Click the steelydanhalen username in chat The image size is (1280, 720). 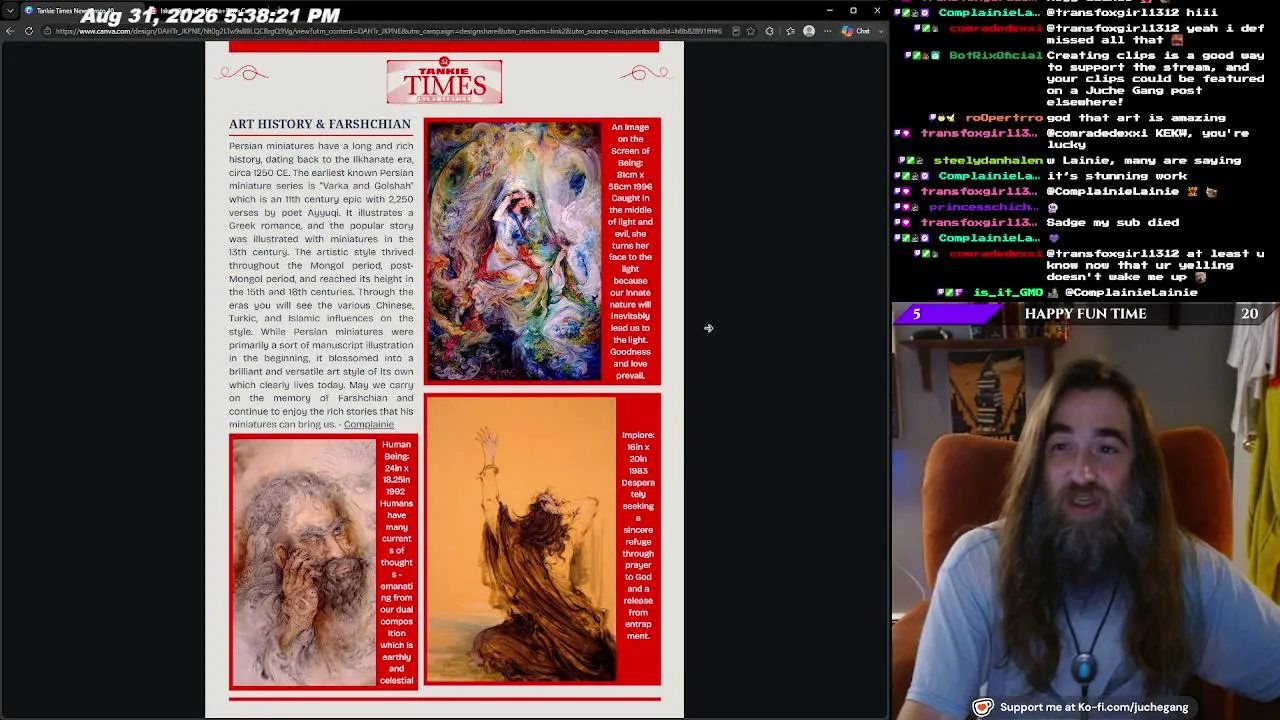click(x=987, y=160)
